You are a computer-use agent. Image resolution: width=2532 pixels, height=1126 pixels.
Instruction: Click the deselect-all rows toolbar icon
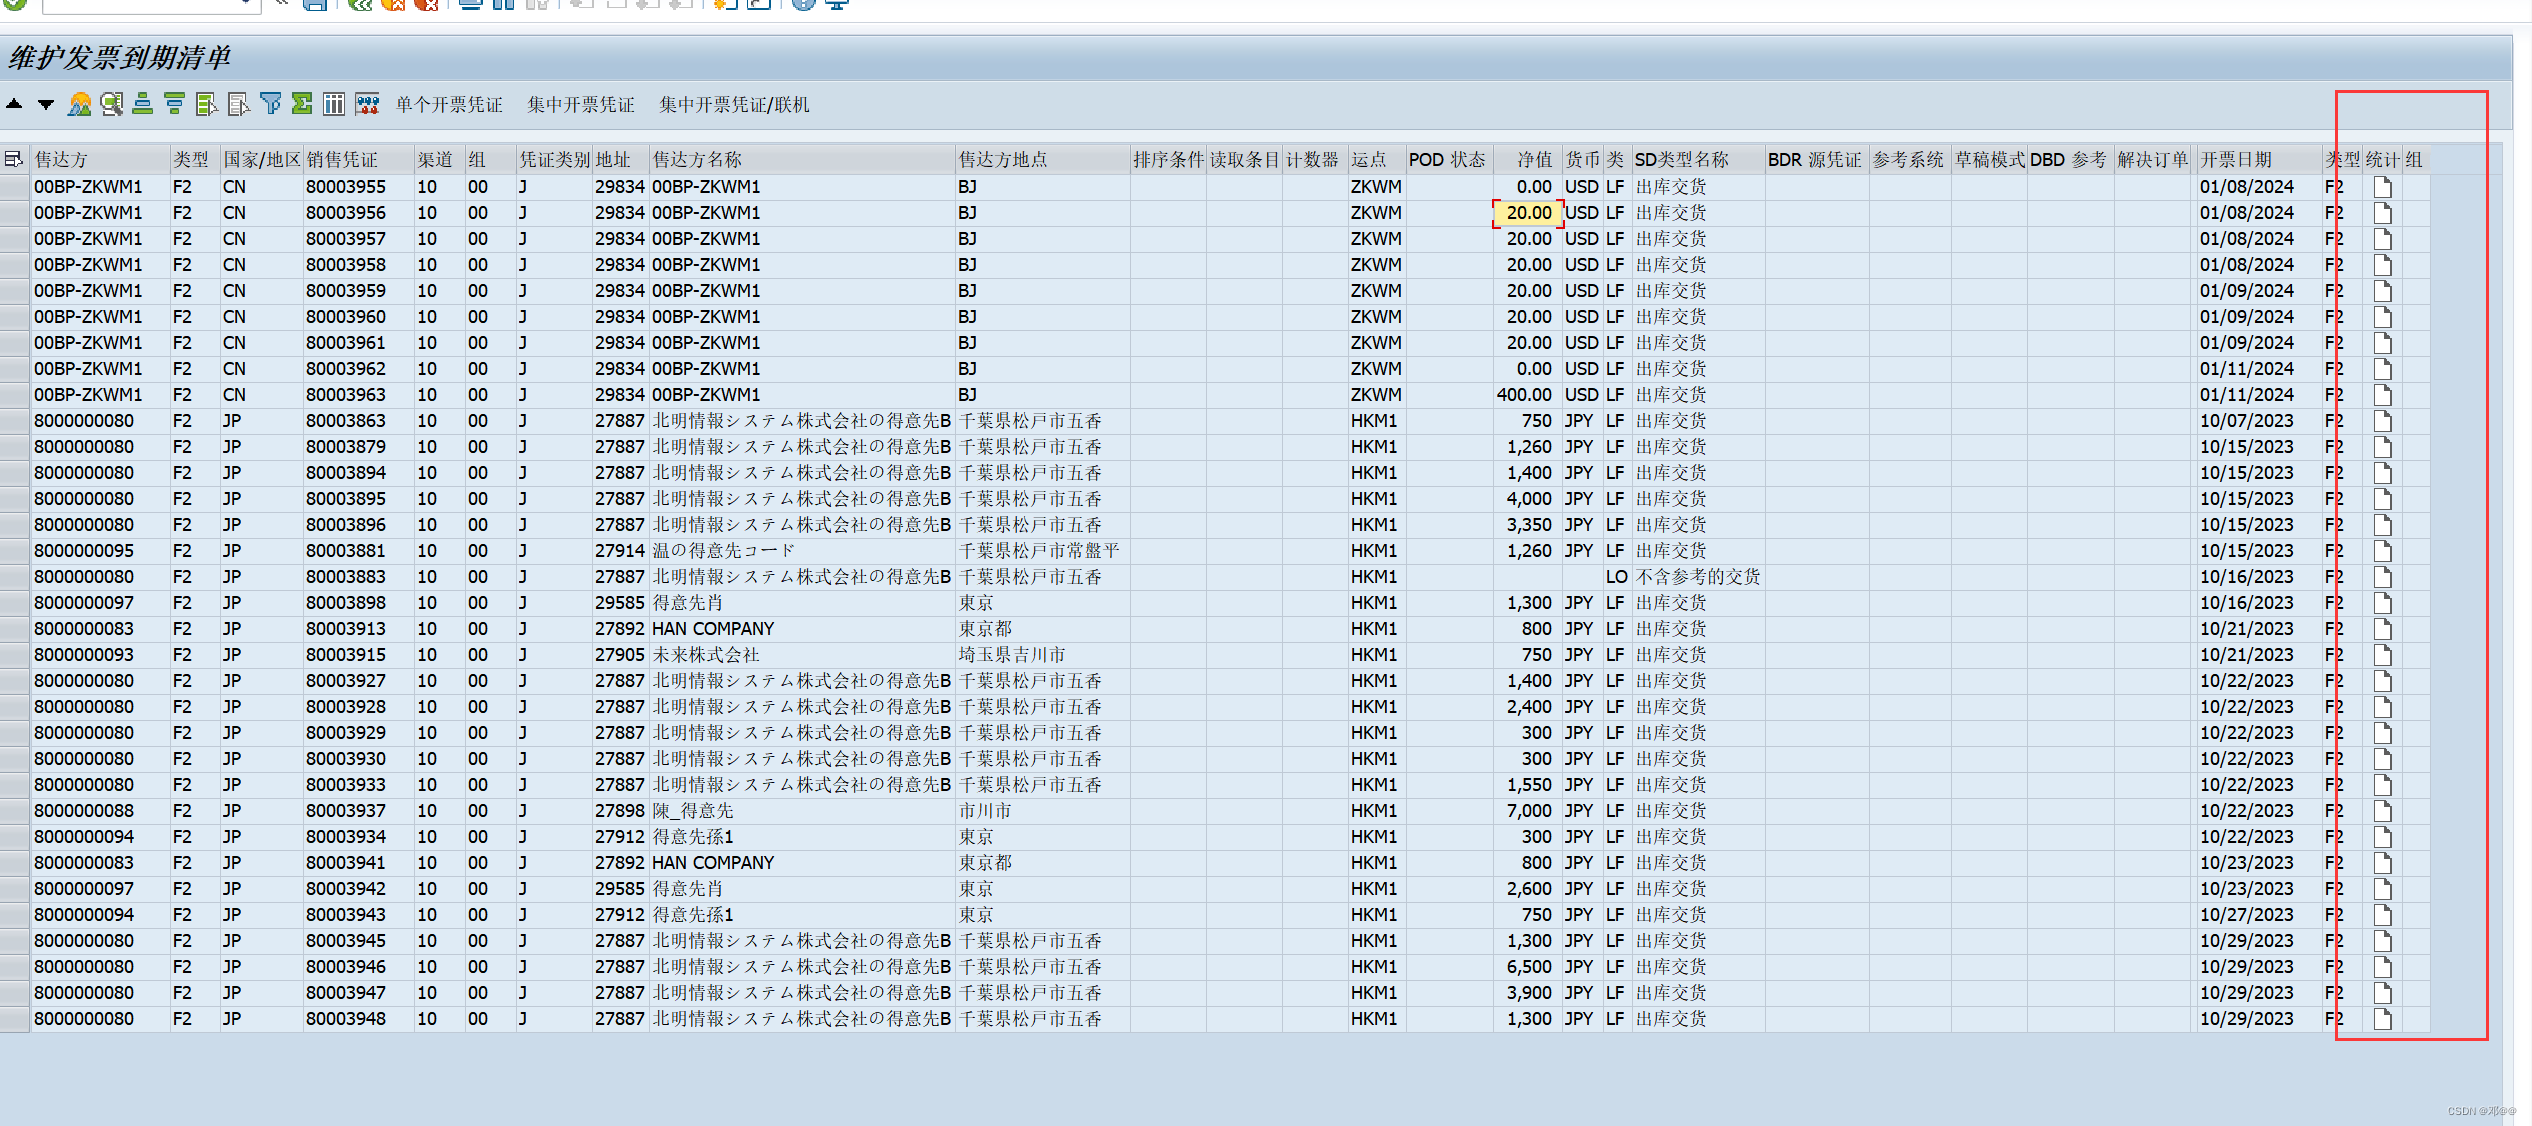click(x=239, y=104)
